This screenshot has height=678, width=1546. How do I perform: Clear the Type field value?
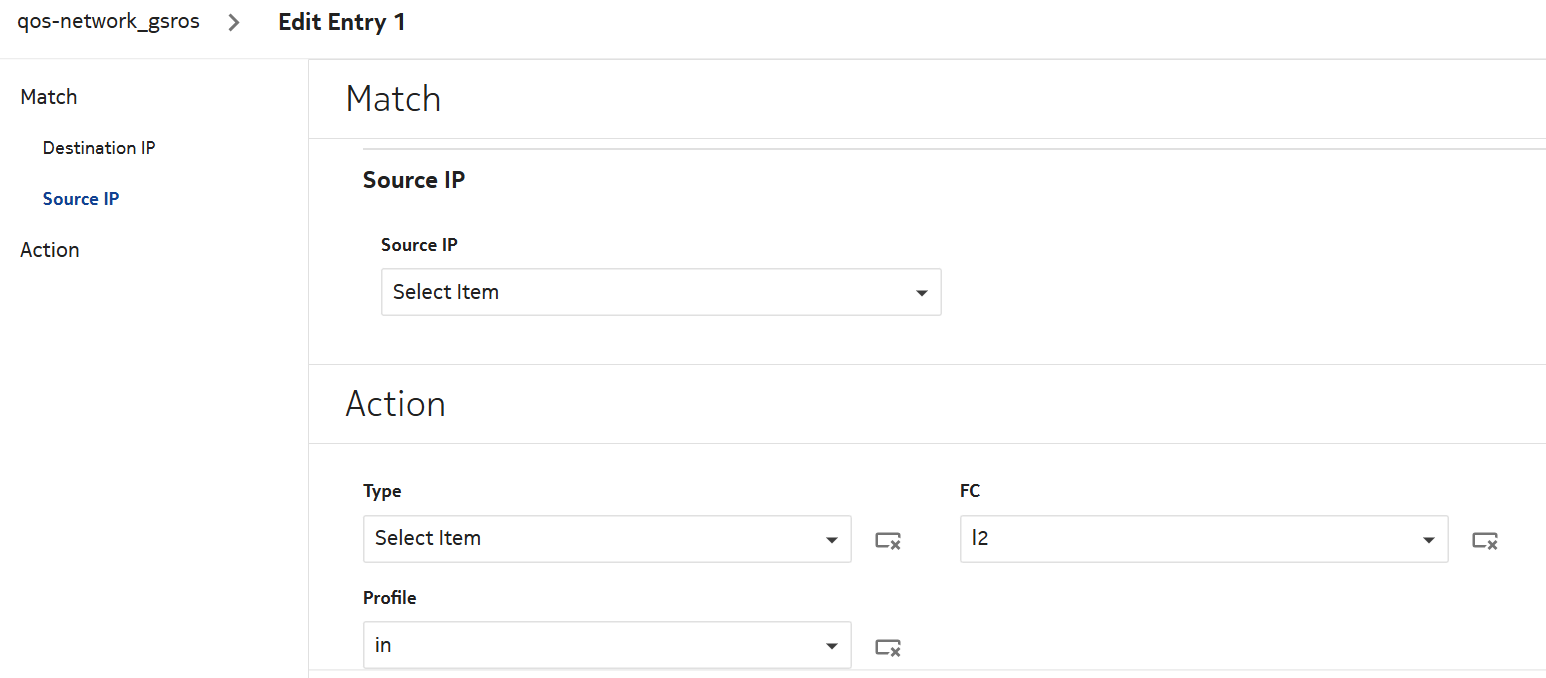(x=888, y=541)
